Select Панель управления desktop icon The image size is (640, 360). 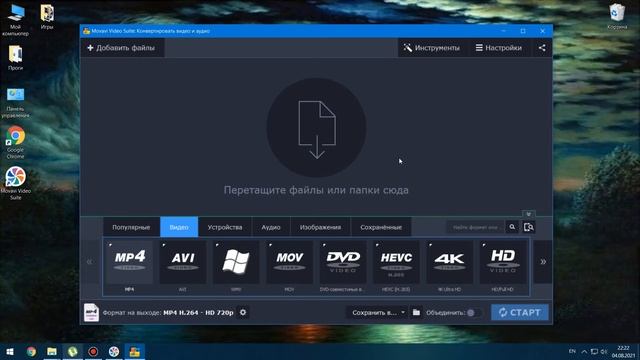(x=15, y=102)
